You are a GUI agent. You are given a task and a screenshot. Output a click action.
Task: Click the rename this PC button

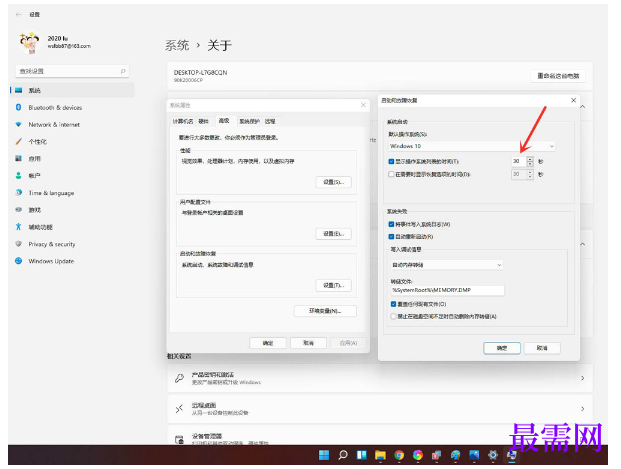(558, 76)
